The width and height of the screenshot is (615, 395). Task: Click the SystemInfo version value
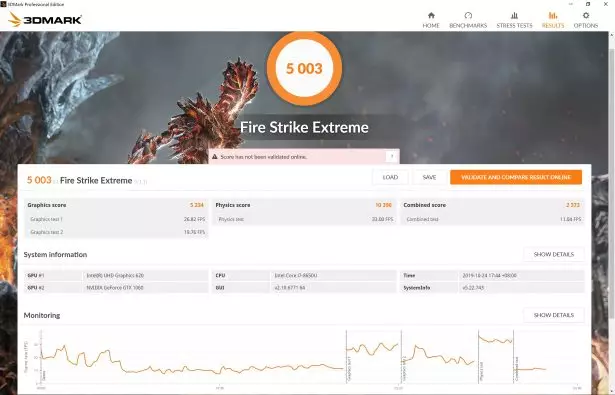(473, 288)
